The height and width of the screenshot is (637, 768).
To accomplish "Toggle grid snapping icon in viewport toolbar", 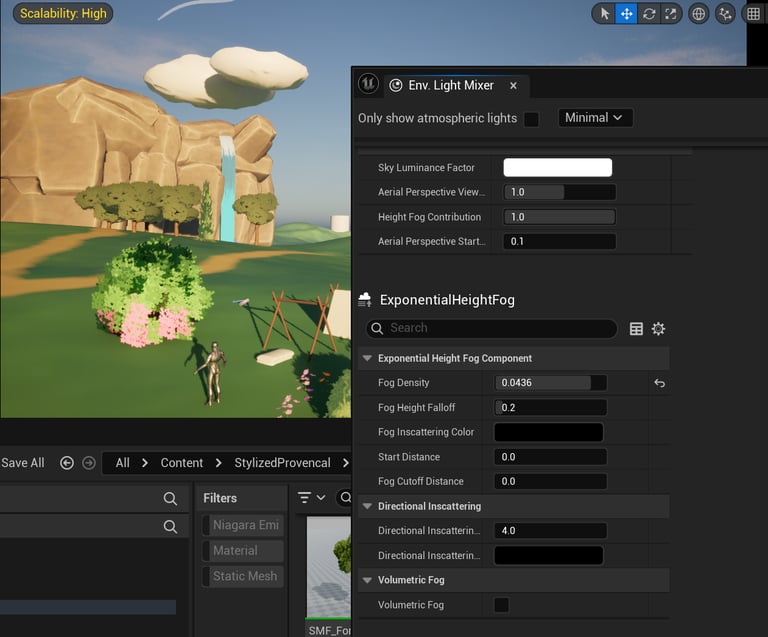I will [753, 14].
